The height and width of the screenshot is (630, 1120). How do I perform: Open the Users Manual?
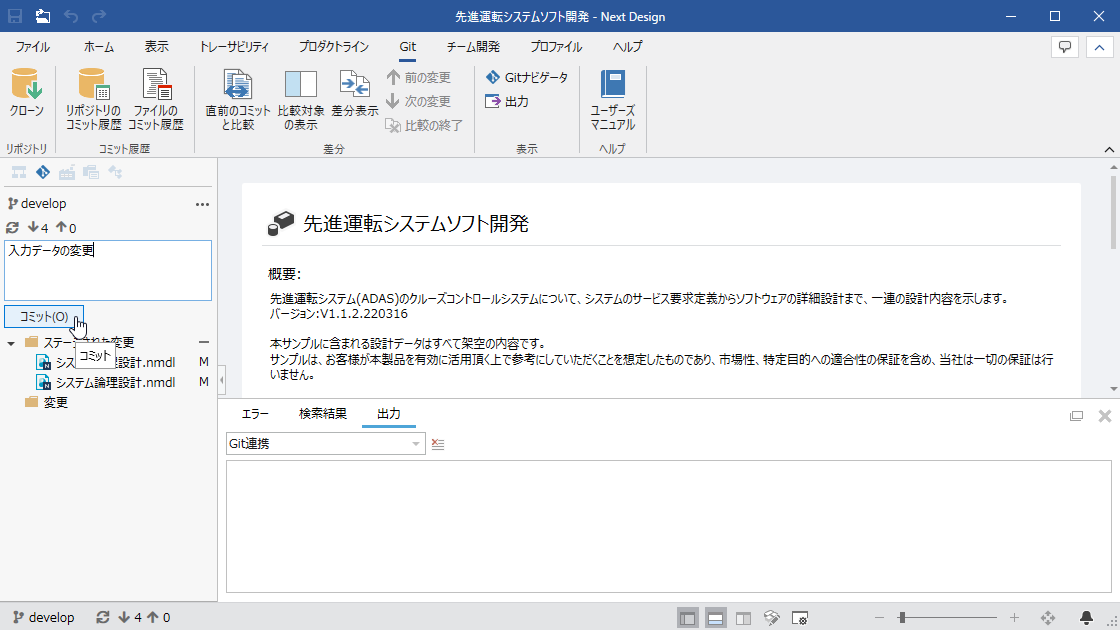pos(613,99)
